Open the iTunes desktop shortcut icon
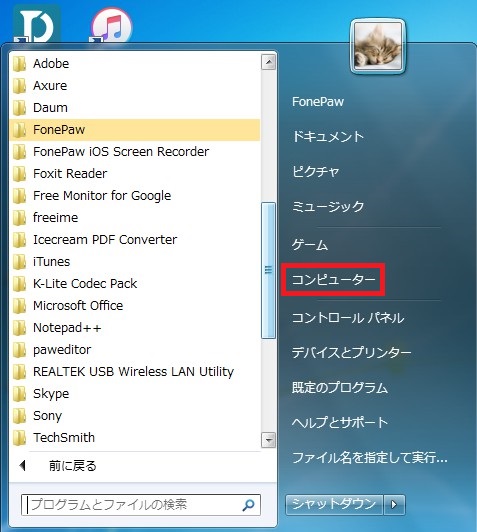 click(111, 25)
